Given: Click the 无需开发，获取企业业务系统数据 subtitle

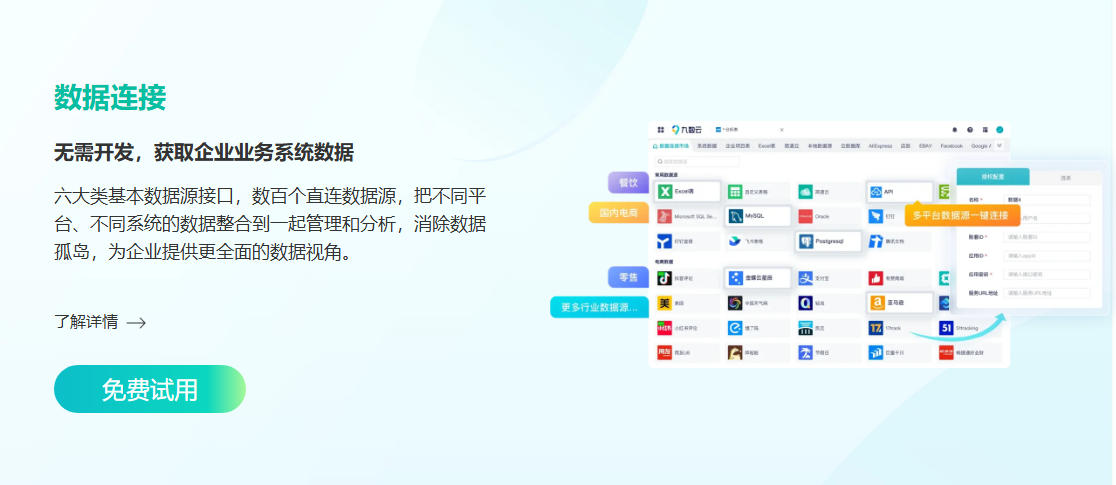Looking at the screenshot, I should point(204,152).
